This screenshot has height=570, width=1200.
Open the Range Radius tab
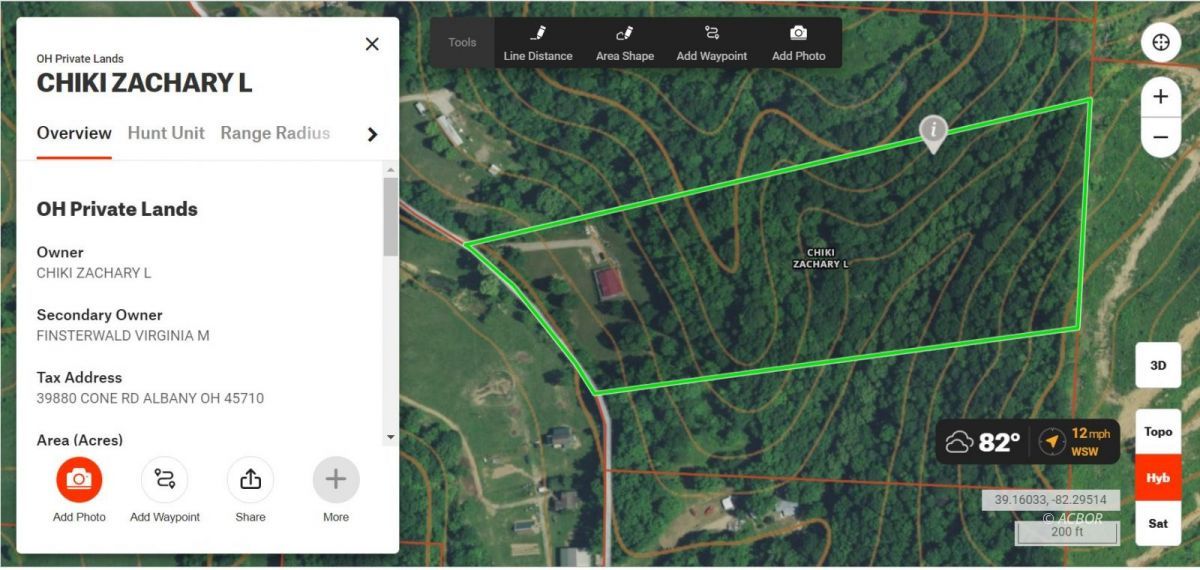coord(275,133)
